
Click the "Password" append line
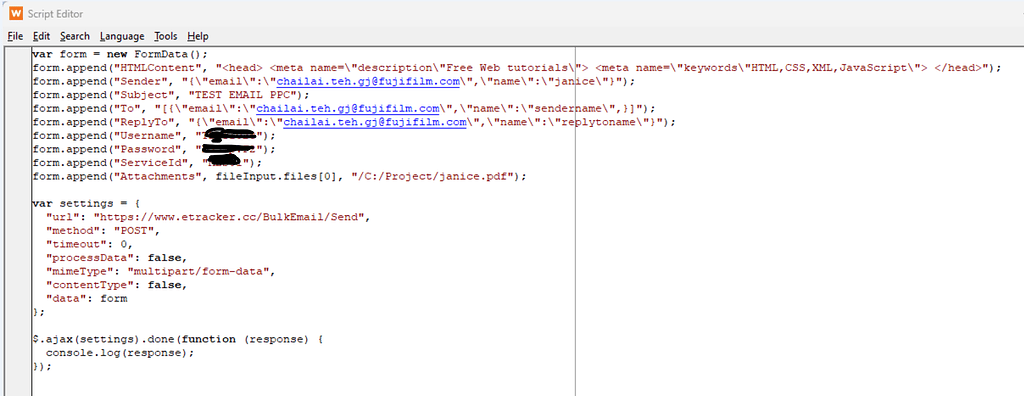click(x=153, y=149)
